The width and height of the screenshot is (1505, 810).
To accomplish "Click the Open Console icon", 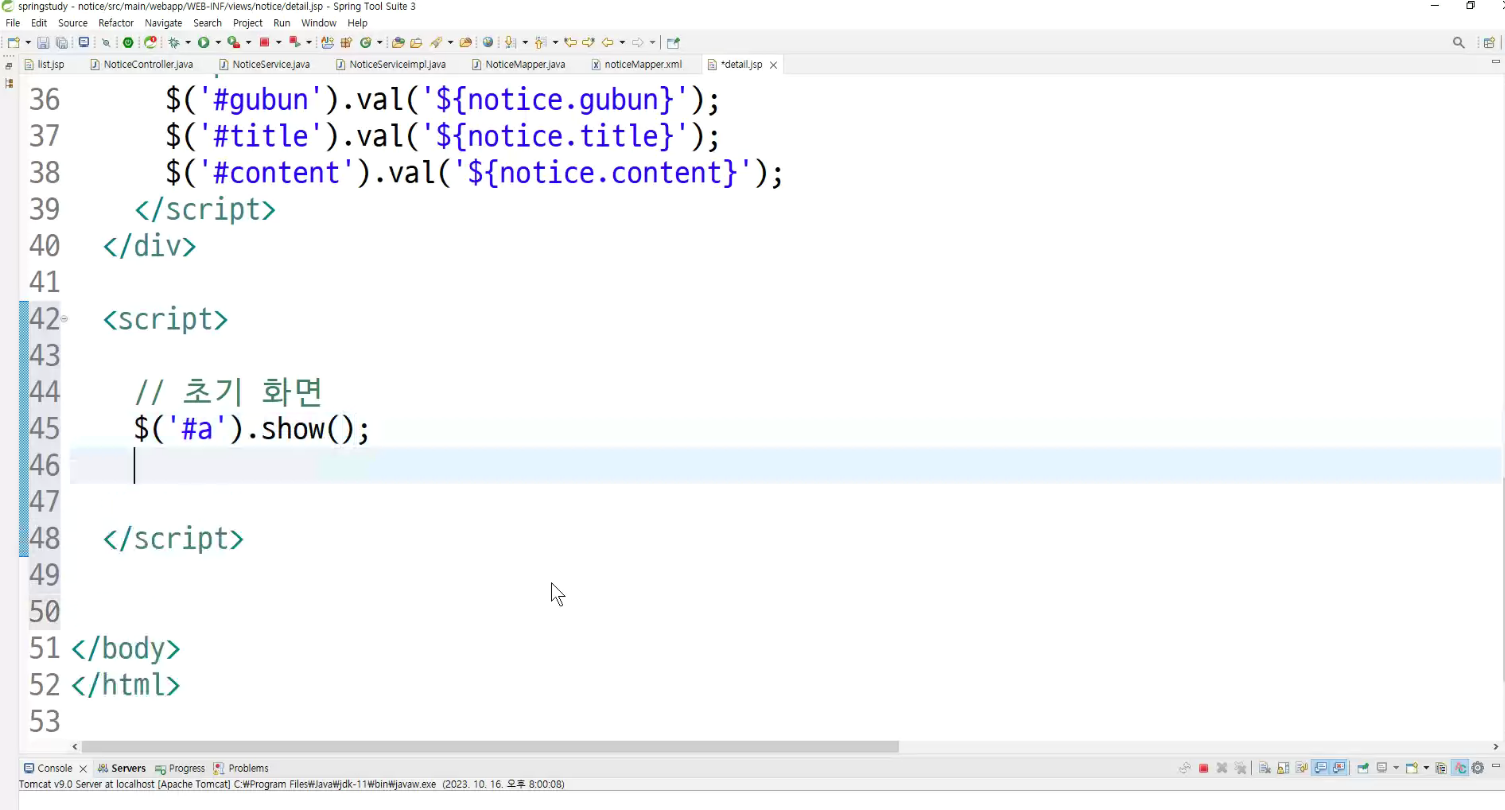I will click(x=1411, y=768).
